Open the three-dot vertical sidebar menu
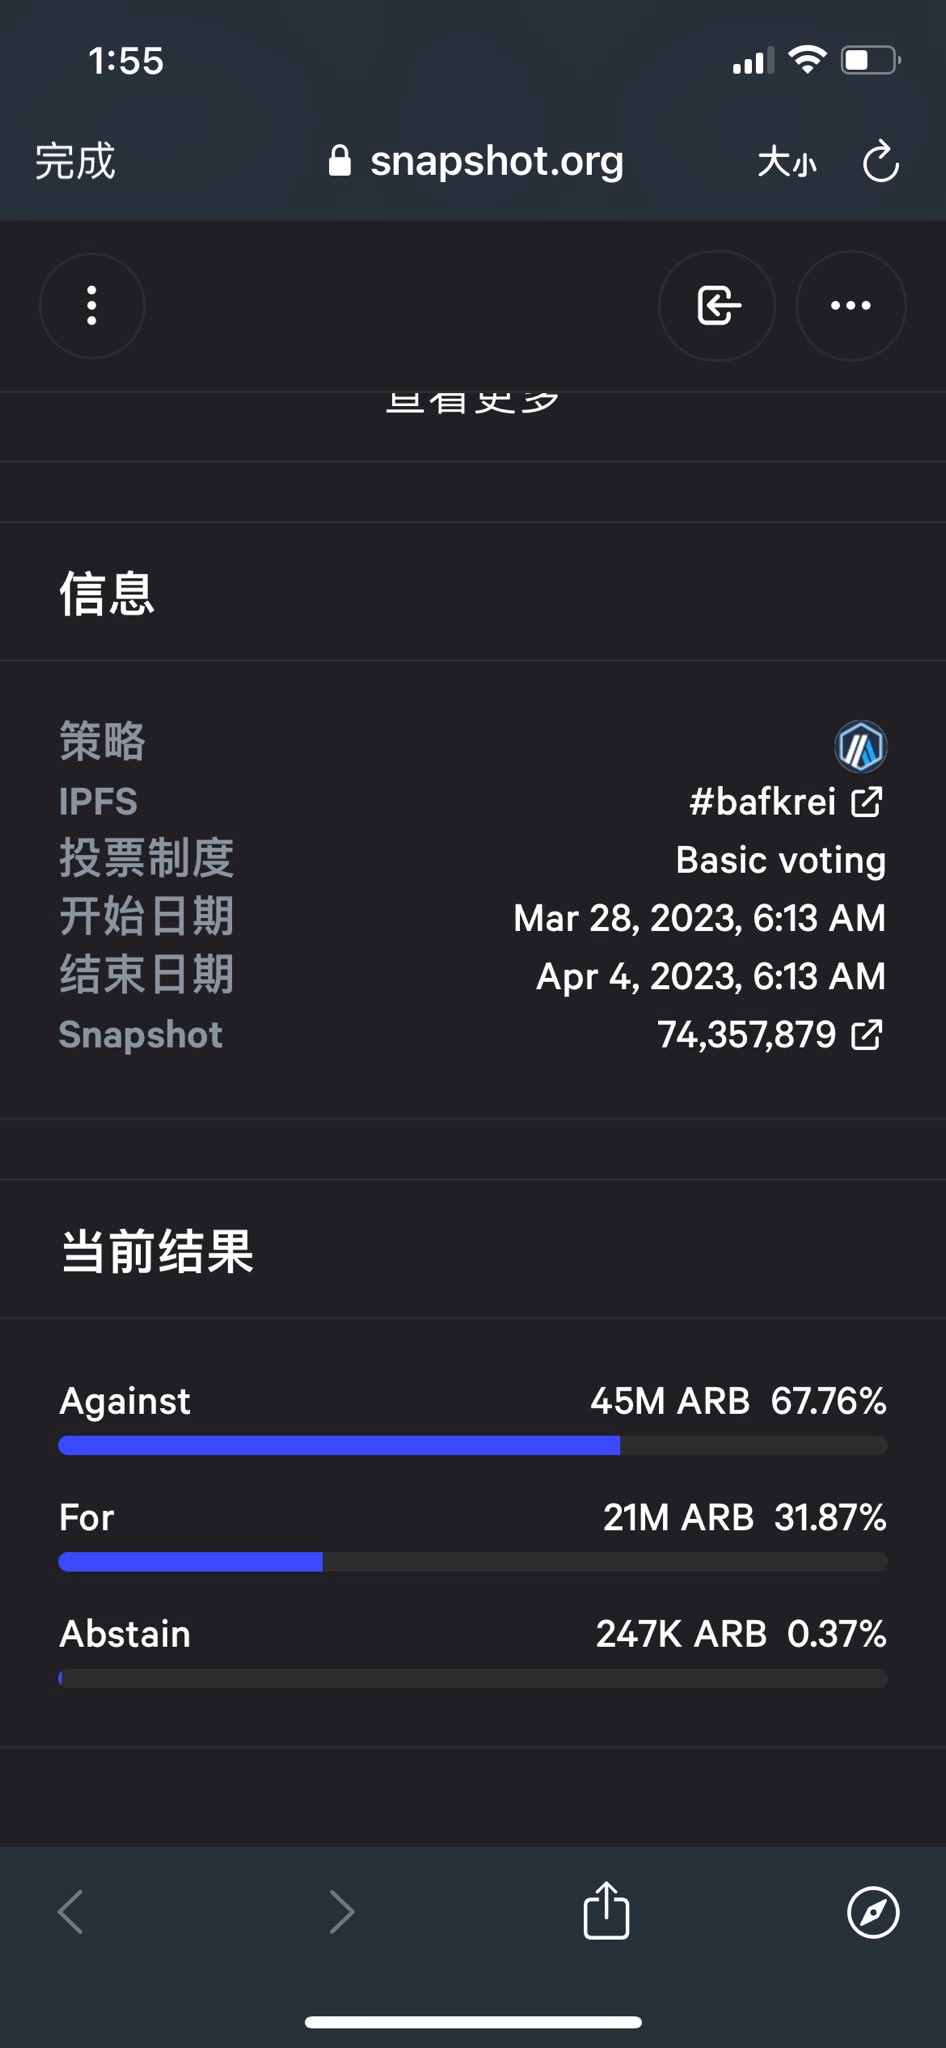This screenshot has width=946, height=2048. (x=92, y=306)
